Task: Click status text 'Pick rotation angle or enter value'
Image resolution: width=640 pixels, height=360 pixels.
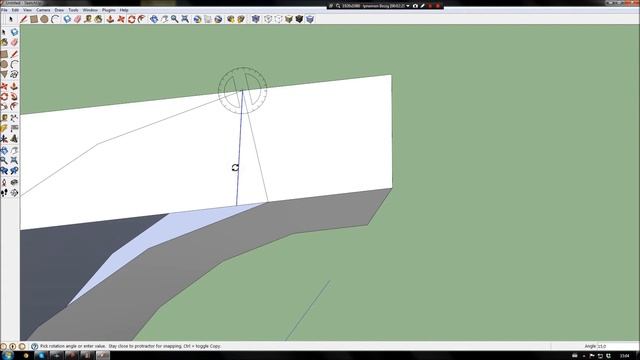Action: click(x=73, y=346)
